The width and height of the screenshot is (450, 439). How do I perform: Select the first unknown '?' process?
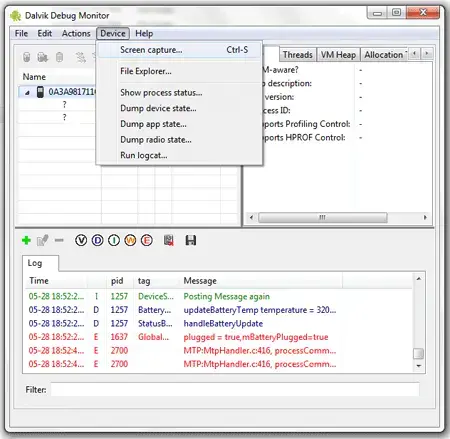[64, 105]
